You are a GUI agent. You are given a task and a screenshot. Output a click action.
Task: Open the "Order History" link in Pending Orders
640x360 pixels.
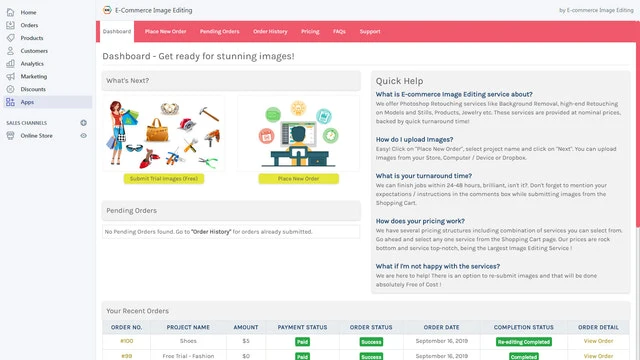[211, 232]
